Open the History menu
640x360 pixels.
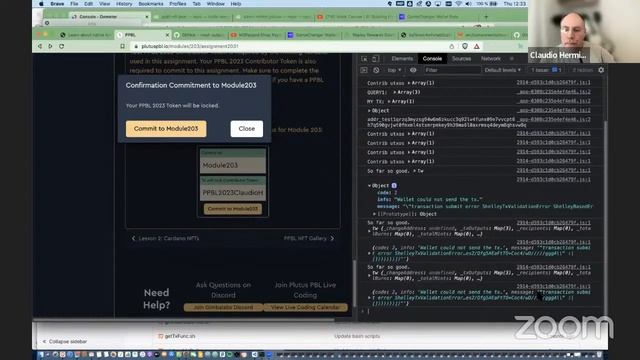click(x=124, y=4)
